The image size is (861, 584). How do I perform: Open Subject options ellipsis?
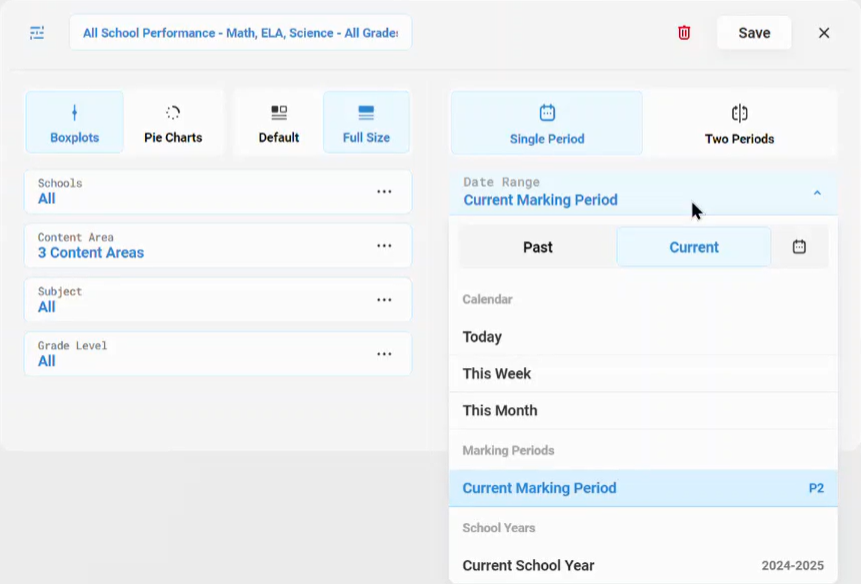(x=384, y=300)
